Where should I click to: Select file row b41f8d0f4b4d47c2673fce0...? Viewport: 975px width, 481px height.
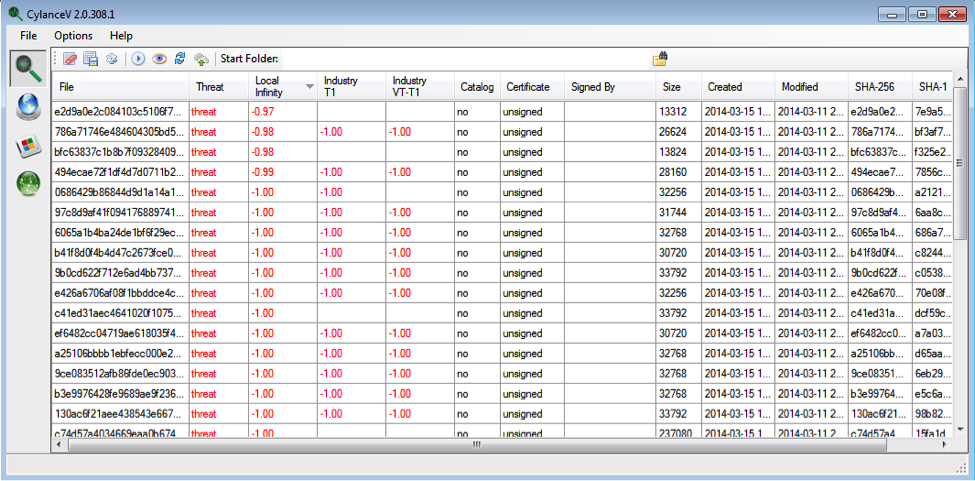(x=502, y=252)
